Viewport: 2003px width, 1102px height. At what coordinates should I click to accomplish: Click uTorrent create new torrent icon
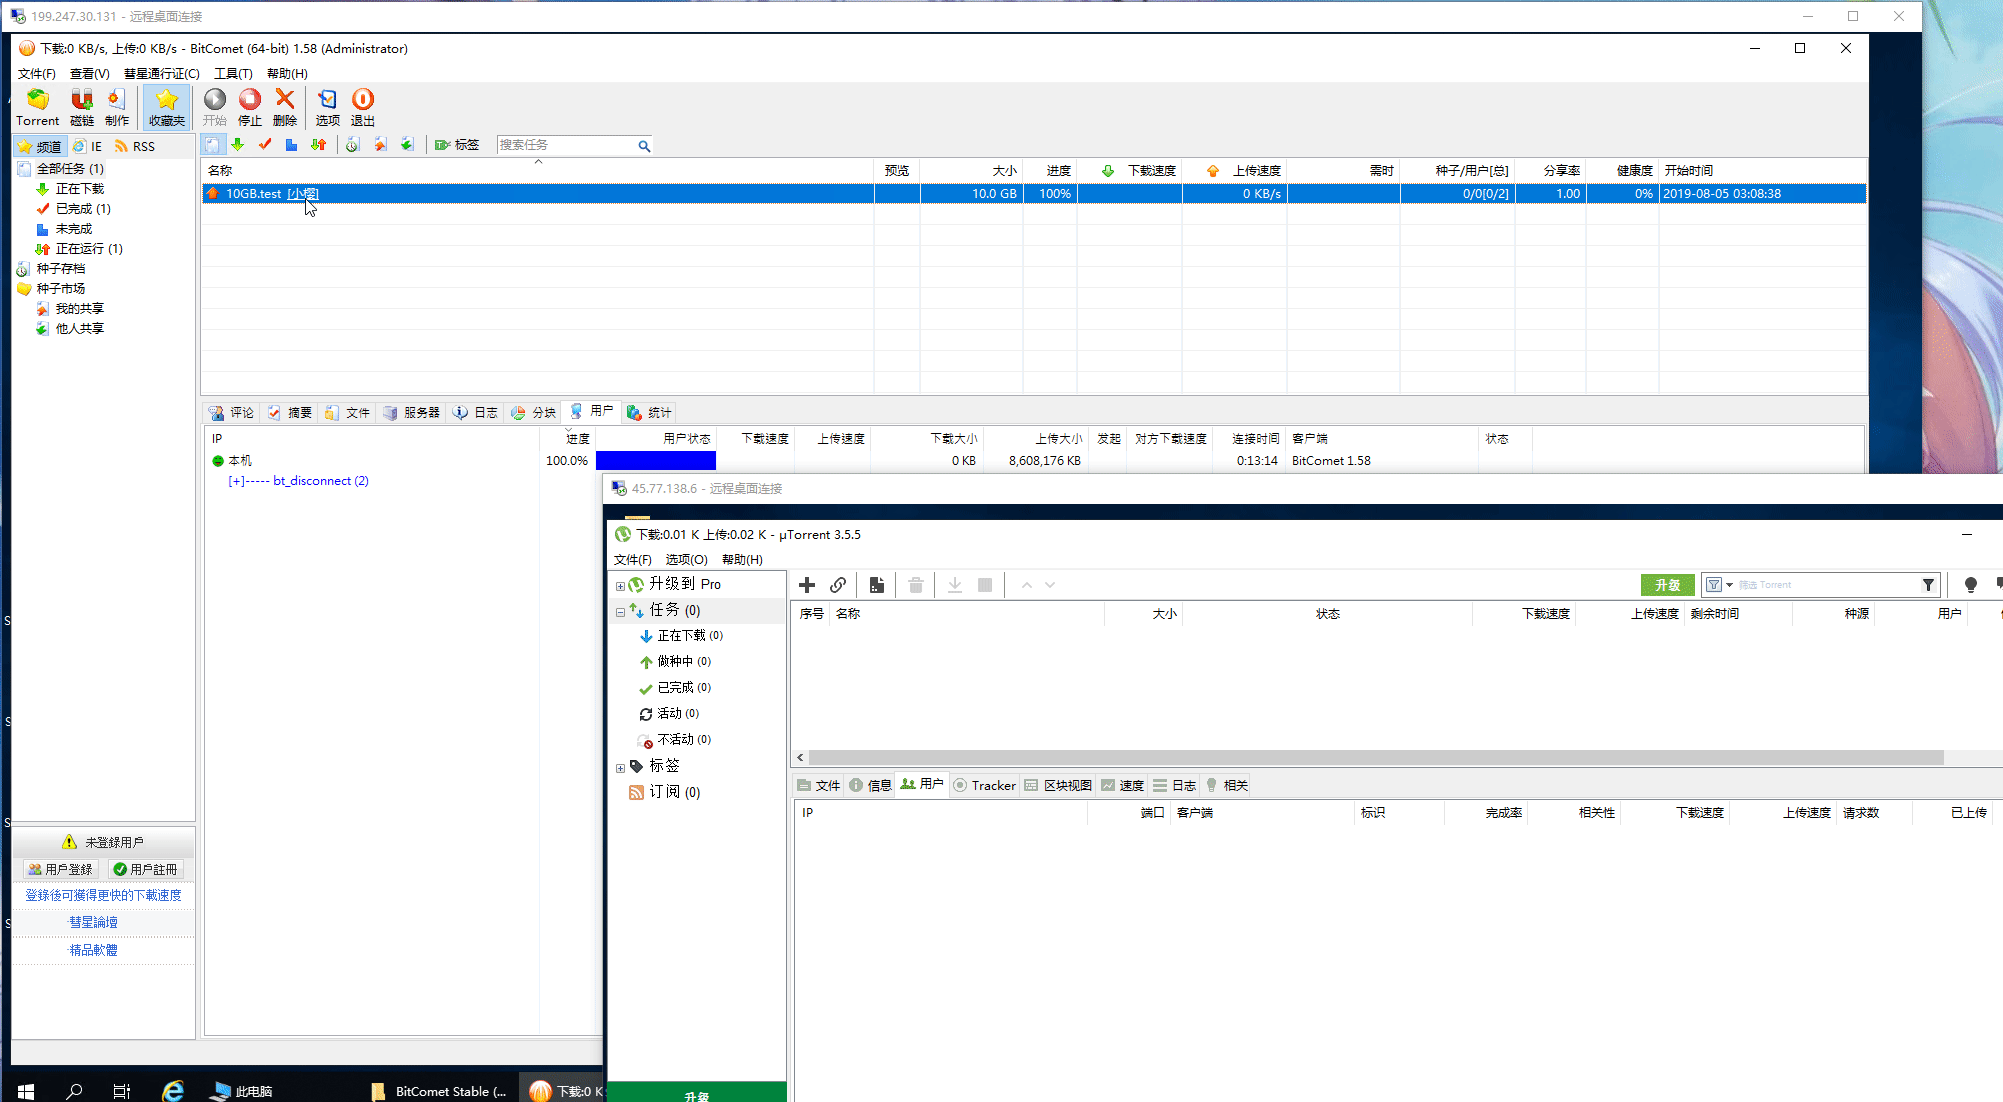coord(877,585)
